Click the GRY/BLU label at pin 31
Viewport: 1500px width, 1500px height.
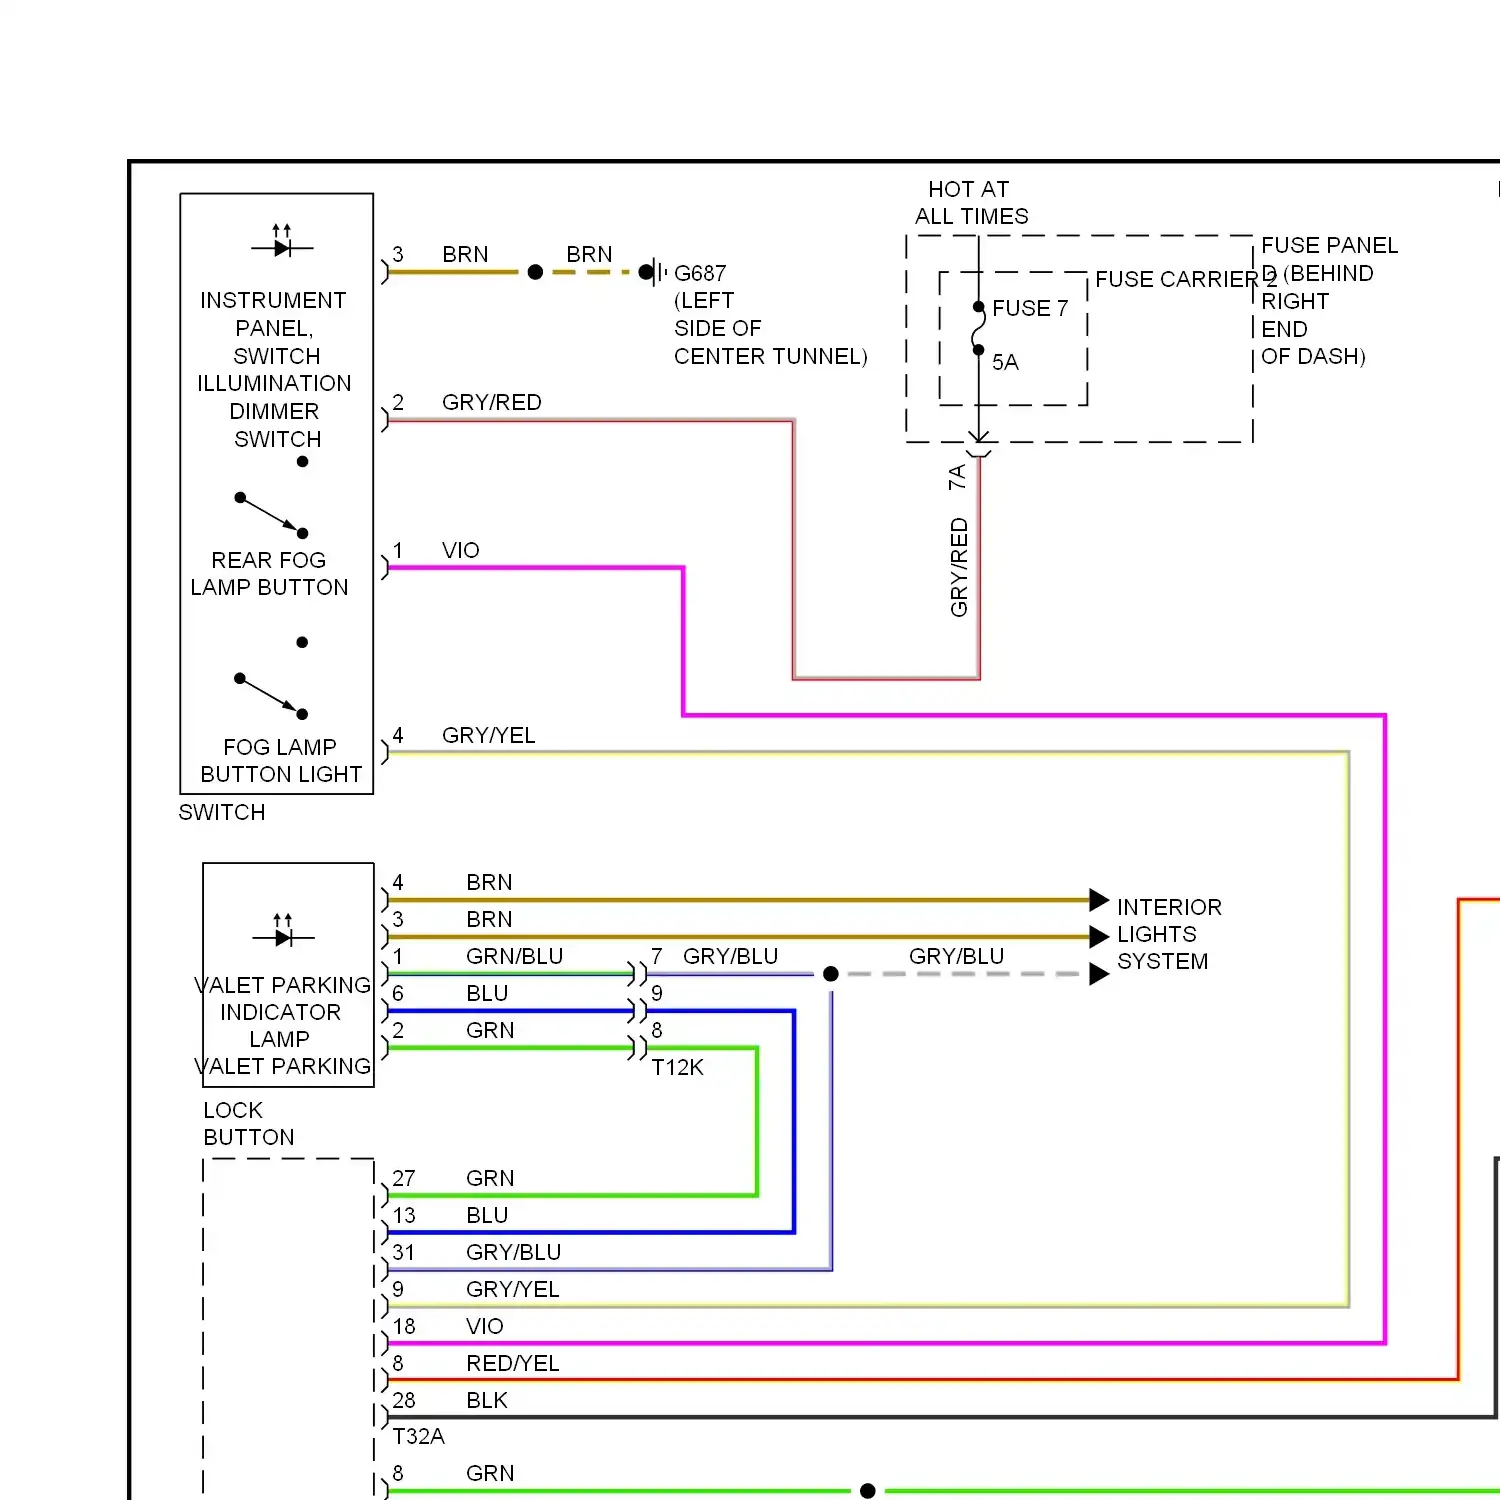click(514, 1252)
